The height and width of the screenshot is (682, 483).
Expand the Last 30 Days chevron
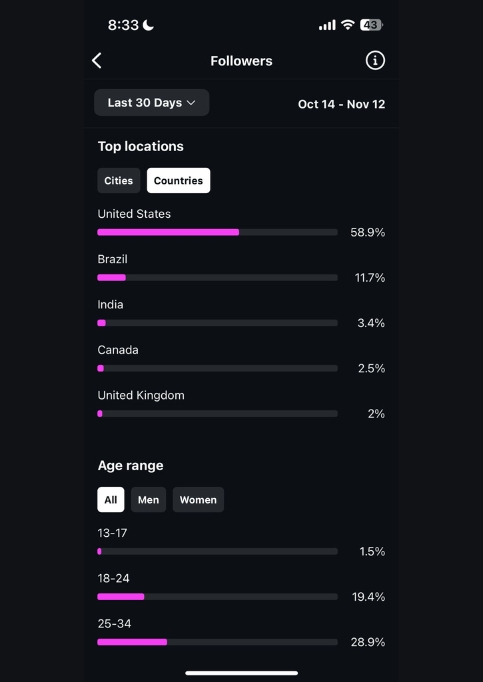191,103
